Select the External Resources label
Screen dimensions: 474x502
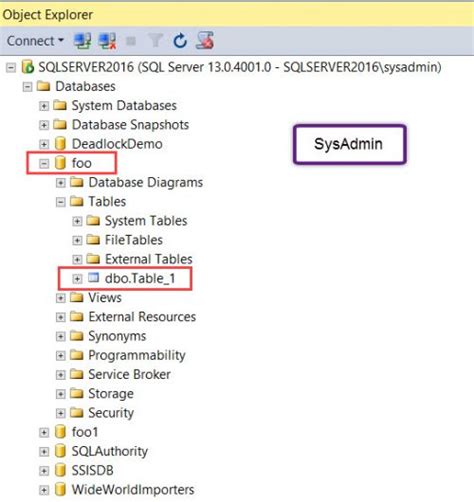coord(142,317)
